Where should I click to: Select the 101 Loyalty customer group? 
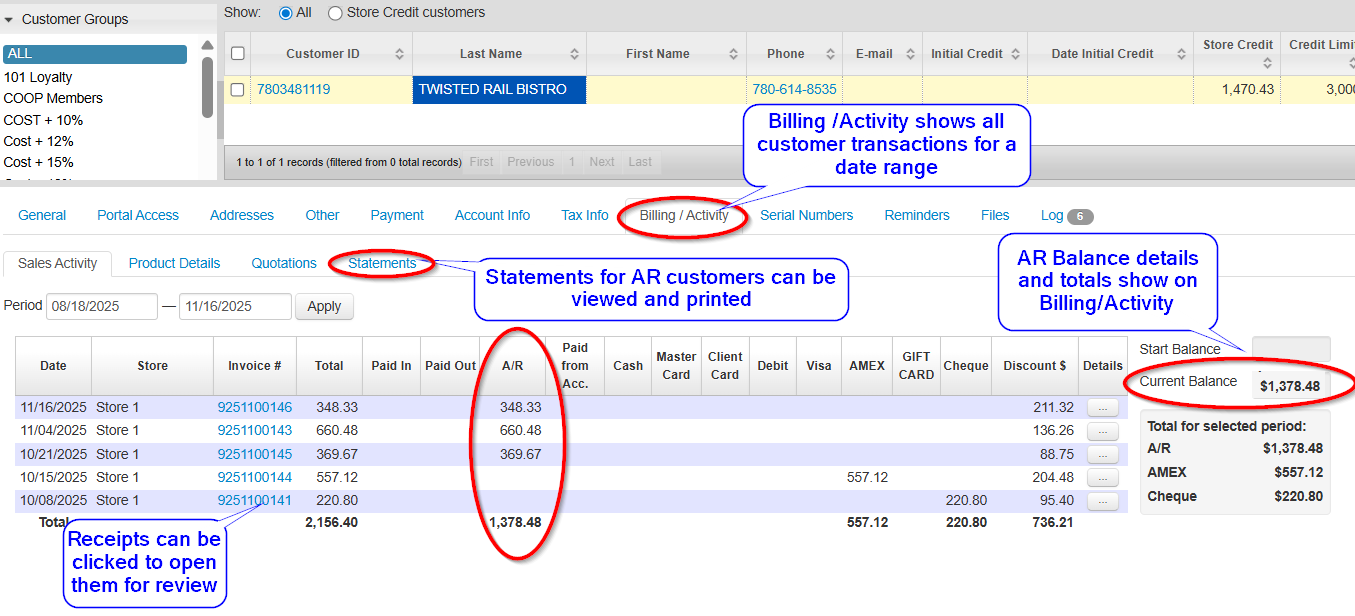coord(38,77)
